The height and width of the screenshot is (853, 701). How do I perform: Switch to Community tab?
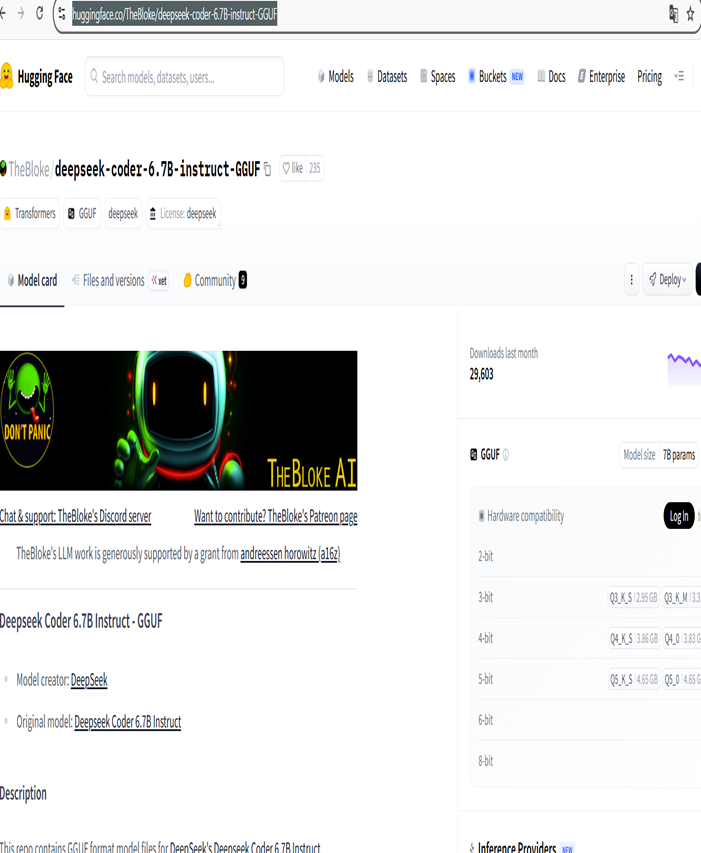click(214, 281)
